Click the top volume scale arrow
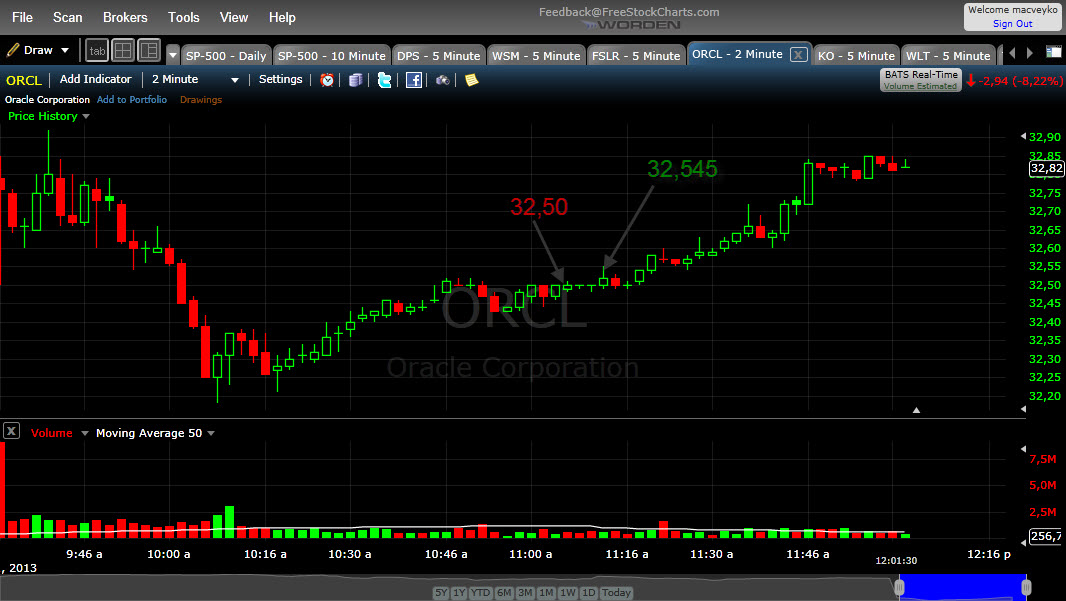The image size is (1066, 601). point(1023,449)
